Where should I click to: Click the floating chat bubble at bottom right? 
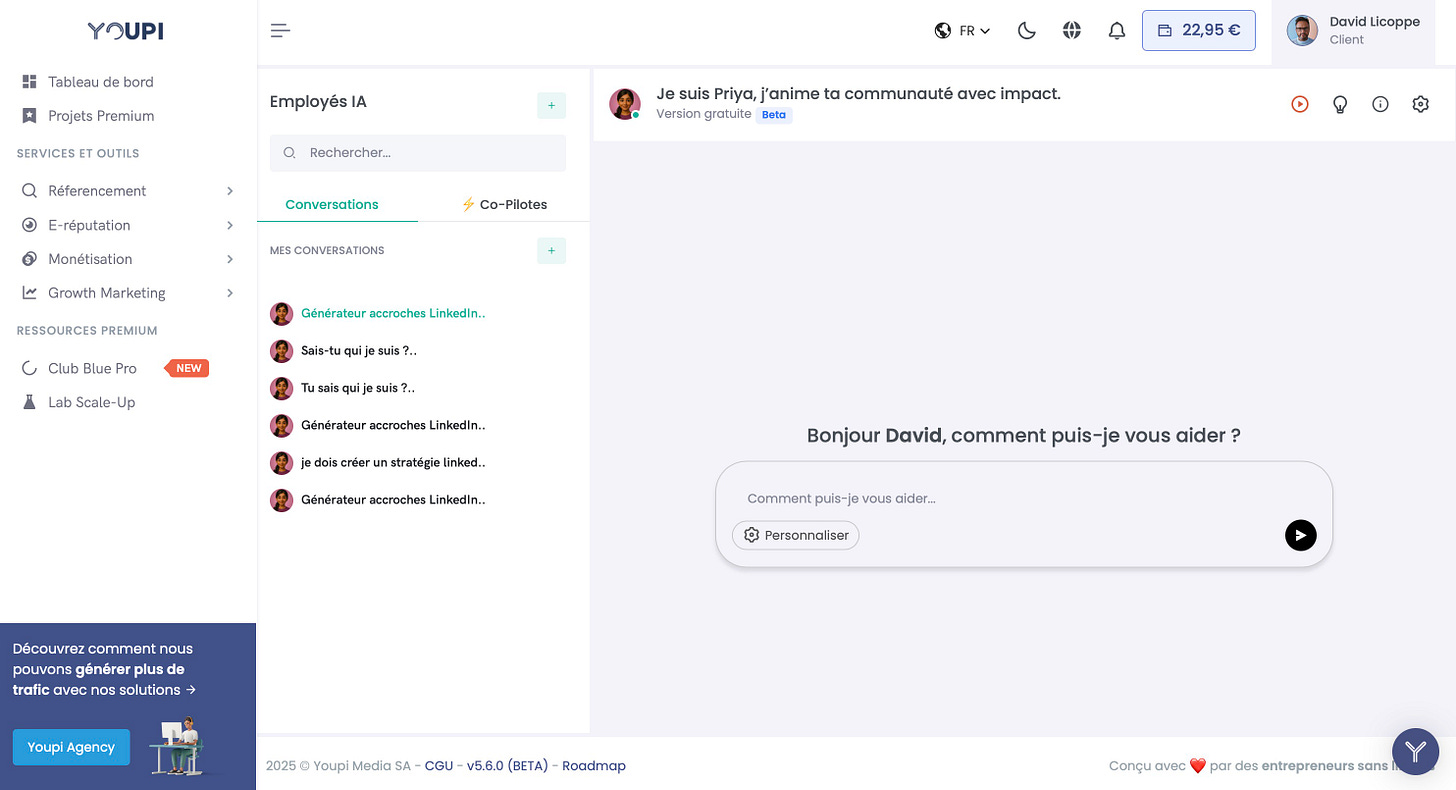tap(1415, 751)
